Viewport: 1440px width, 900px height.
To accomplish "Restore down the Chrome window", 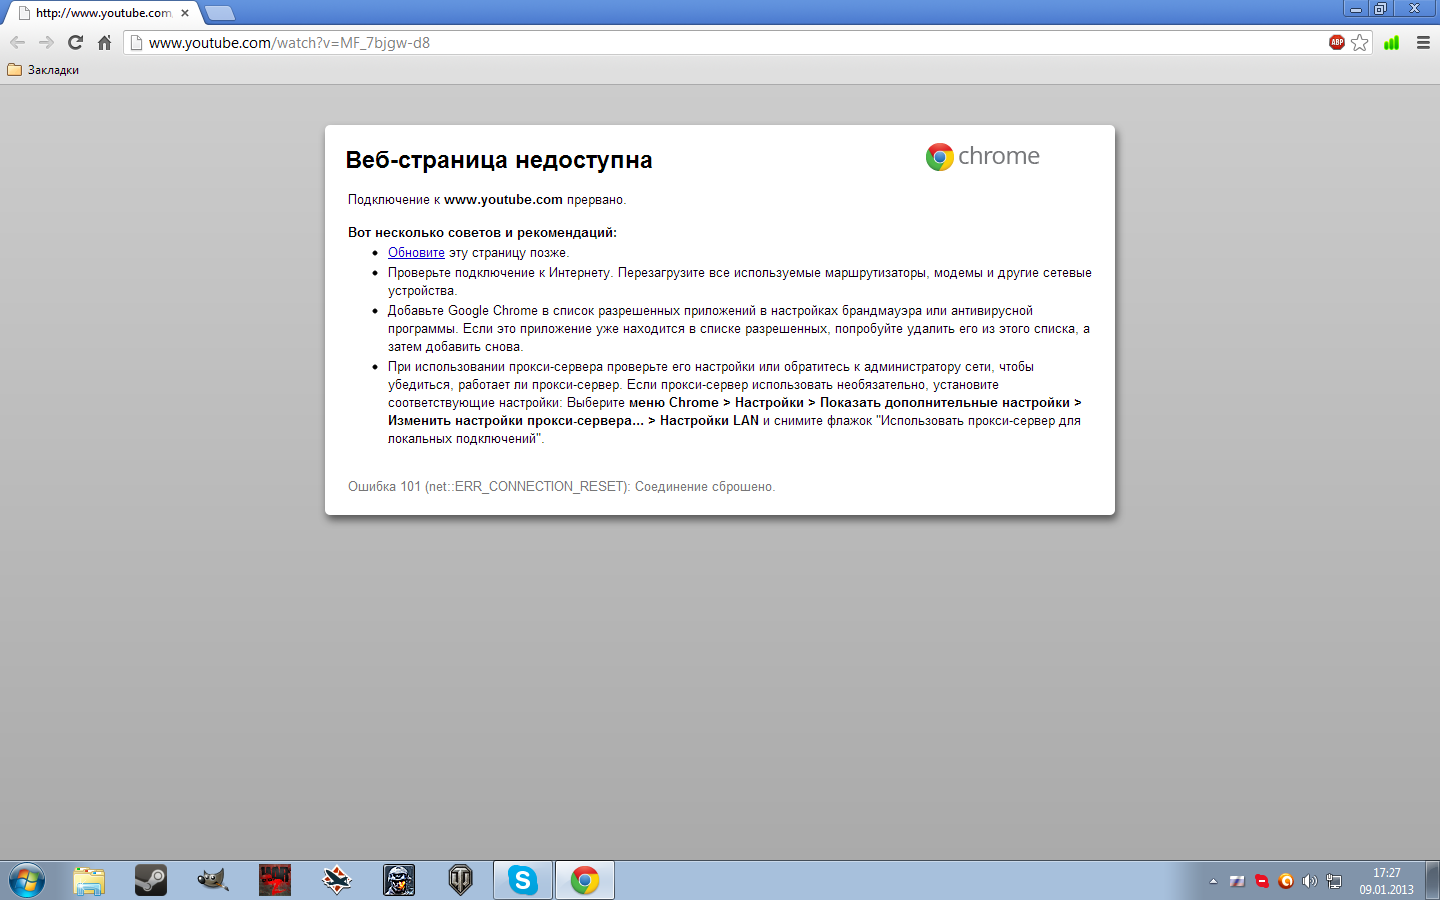I will pos(1381,8).
